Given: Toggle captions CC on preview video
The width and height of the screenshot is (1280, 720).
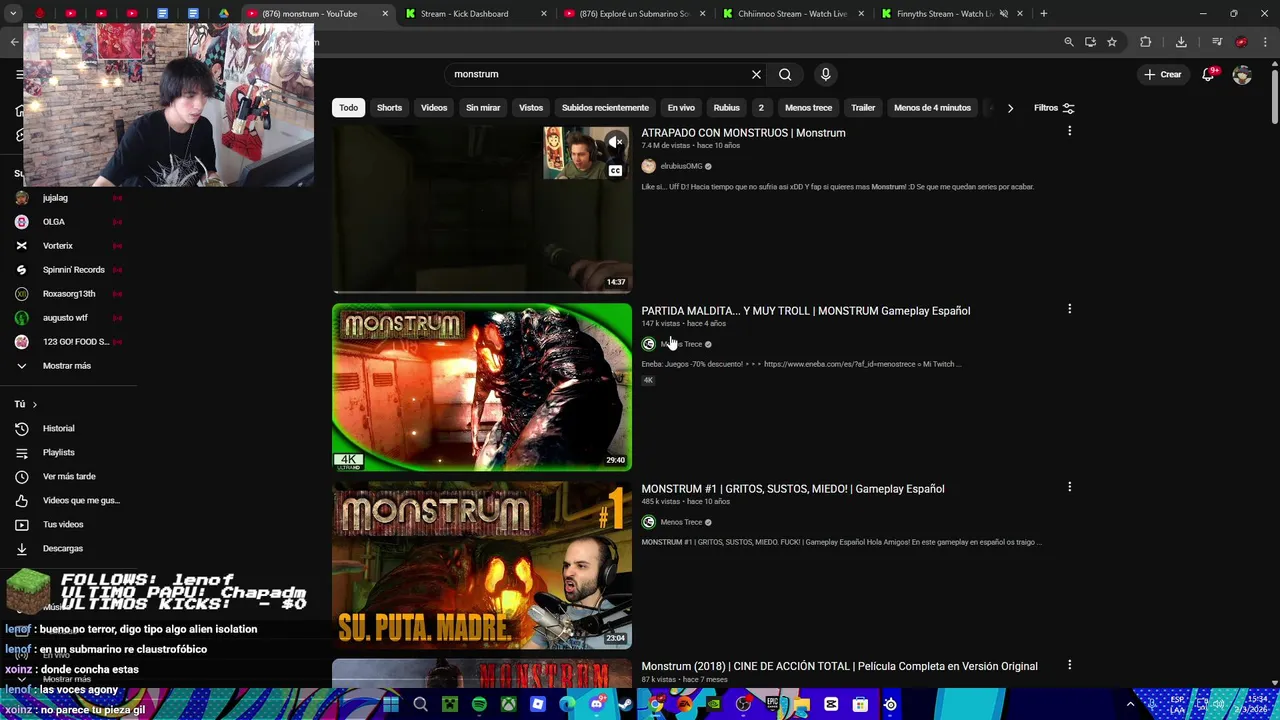Looking at the screenshot, I should [x=616, y=171].
